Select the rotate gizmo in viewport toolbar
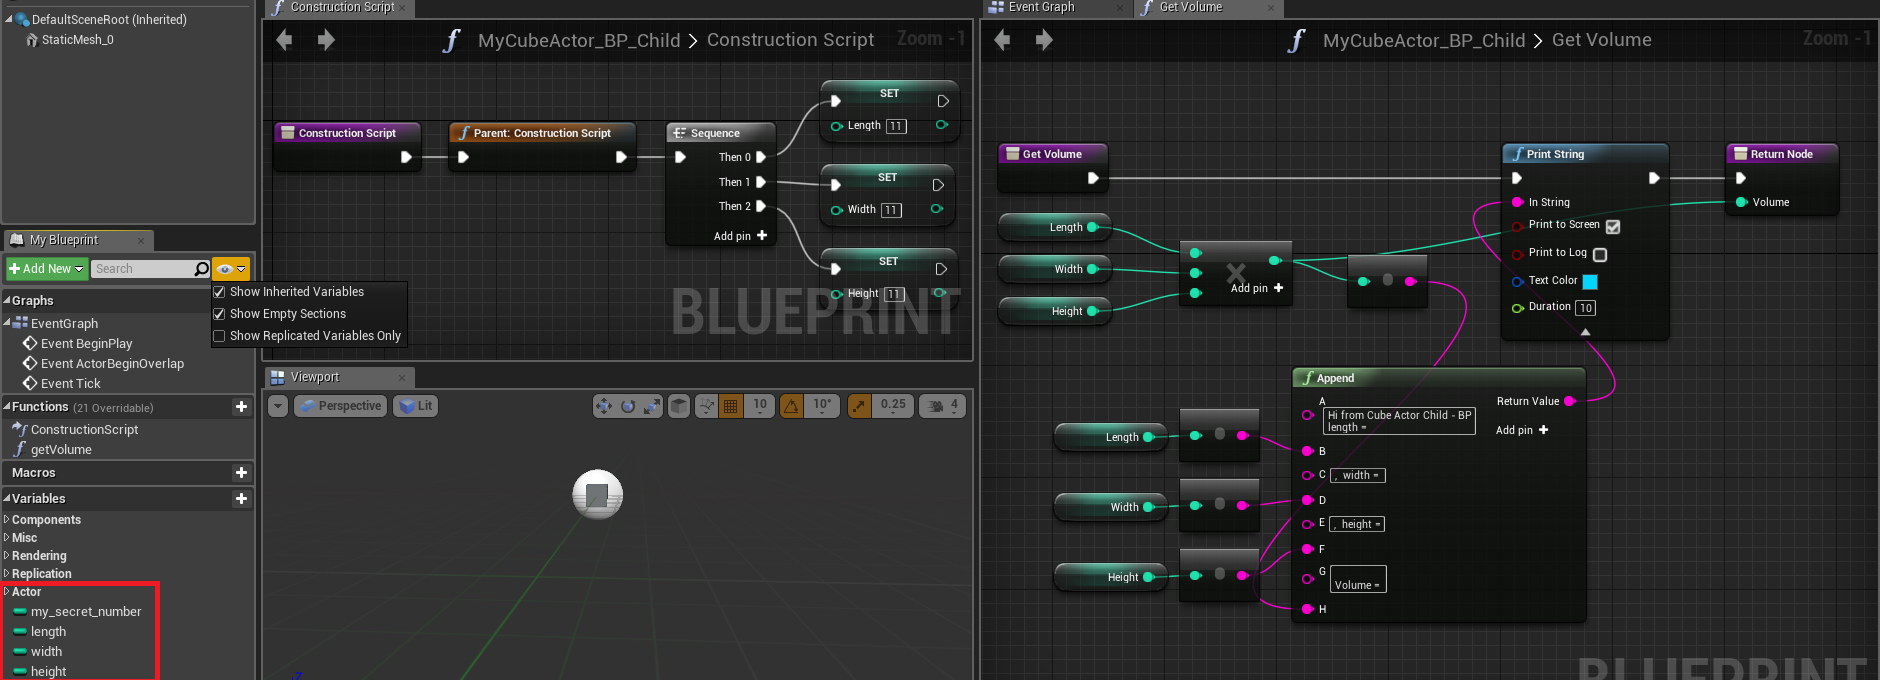This screenshot has width=1880, height=680. tap(628, 406)
